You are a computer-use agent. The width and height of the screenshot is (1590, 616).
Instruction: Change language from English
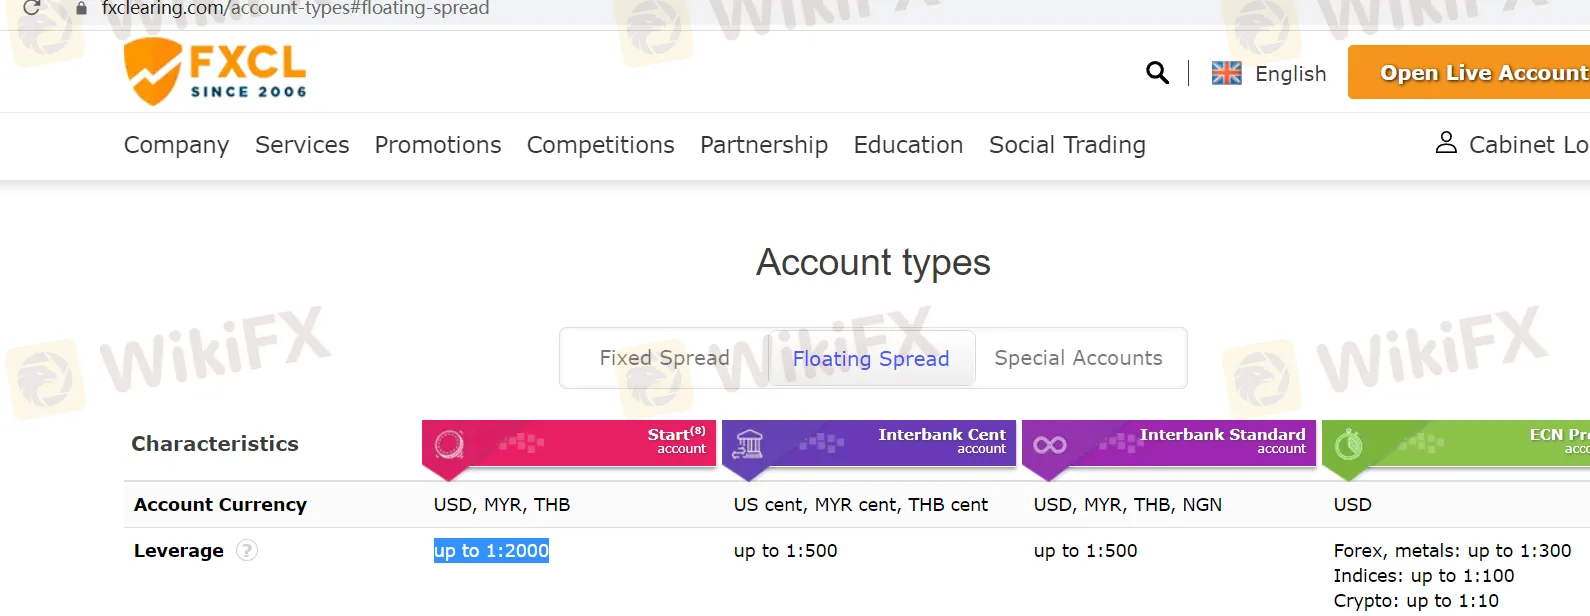(1291, 74)
